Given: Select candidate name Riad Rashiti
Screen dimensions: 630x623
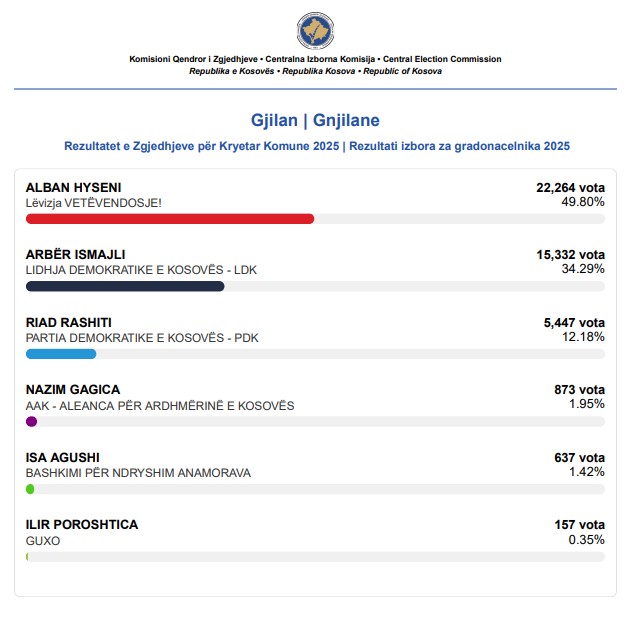Looking at the screenshot, I should (68, 323).
